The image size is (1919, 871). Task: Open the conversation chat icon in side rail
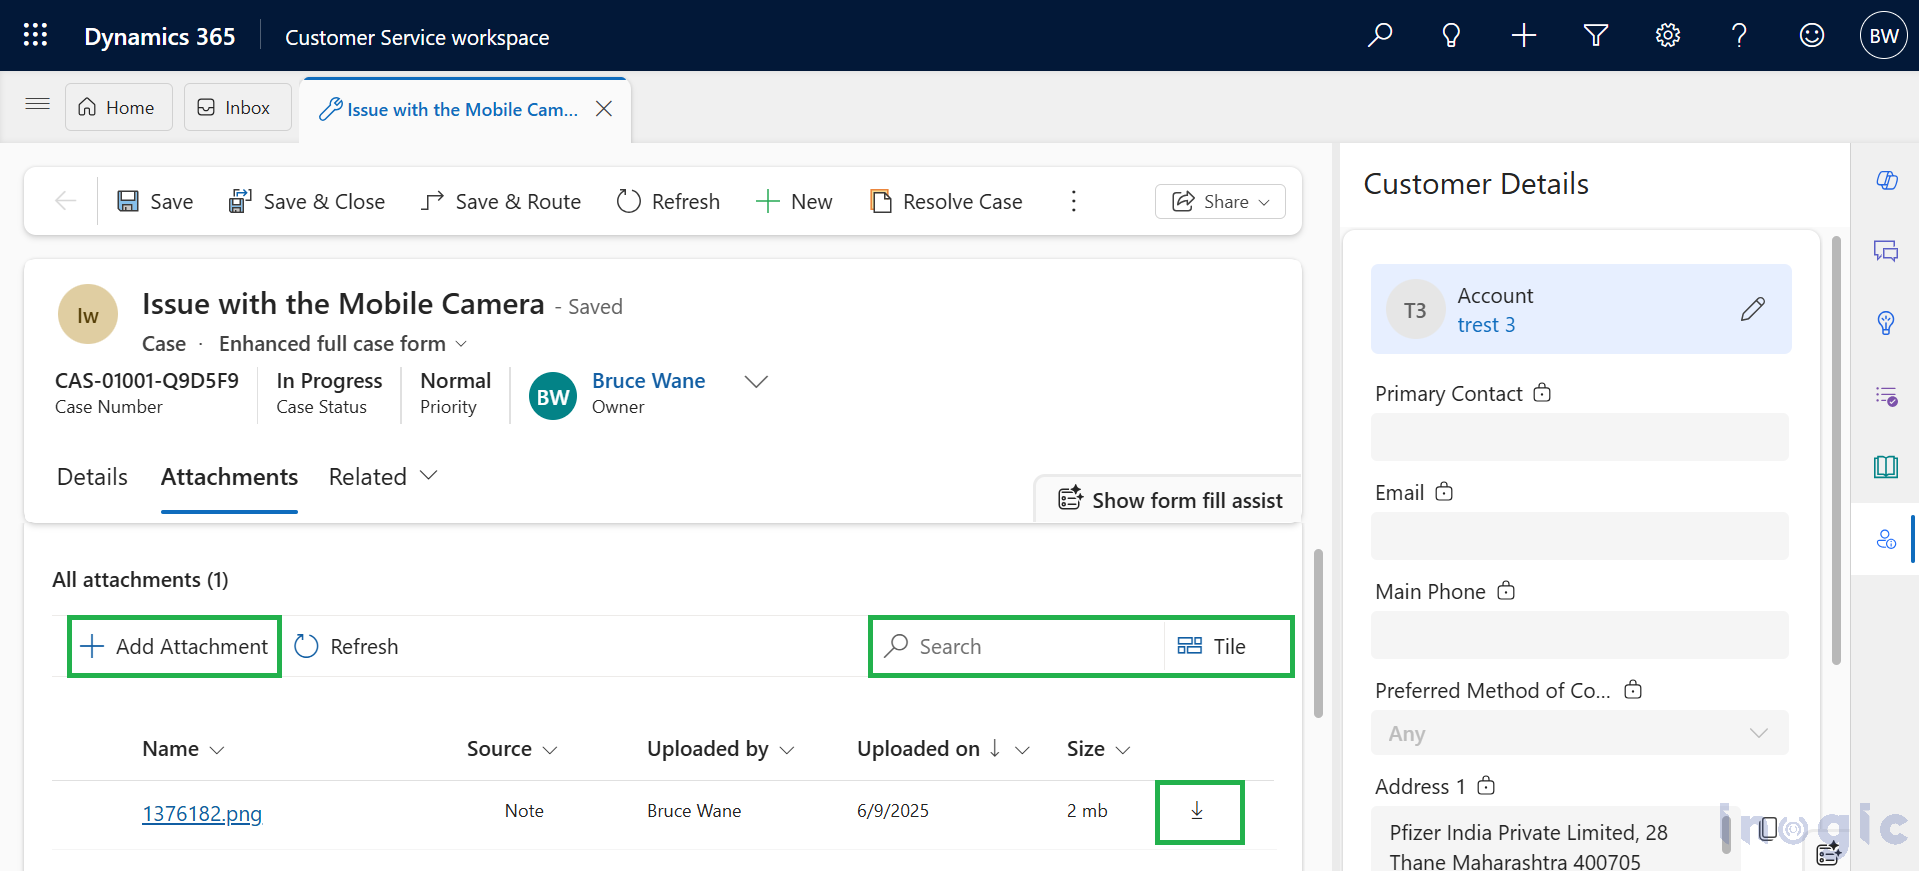click(x=1887, y=251)
